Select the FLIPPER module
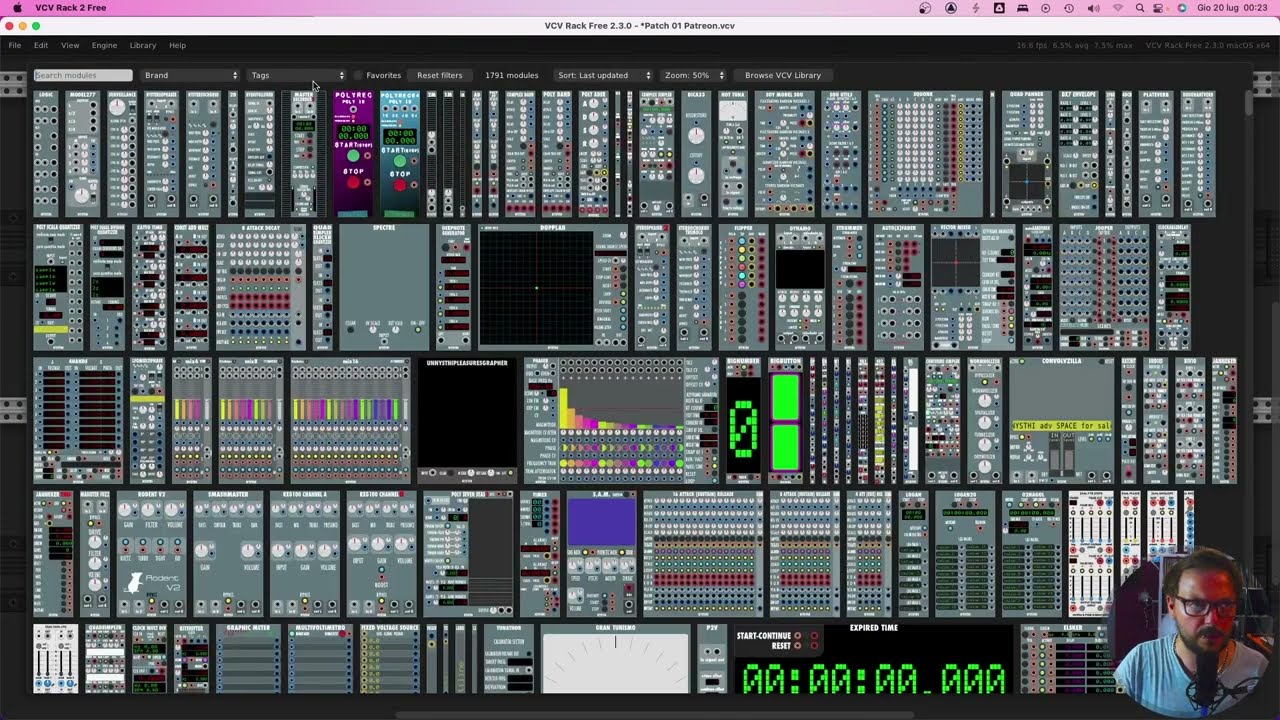1280x720 pixels. click(x=743, y=287)
